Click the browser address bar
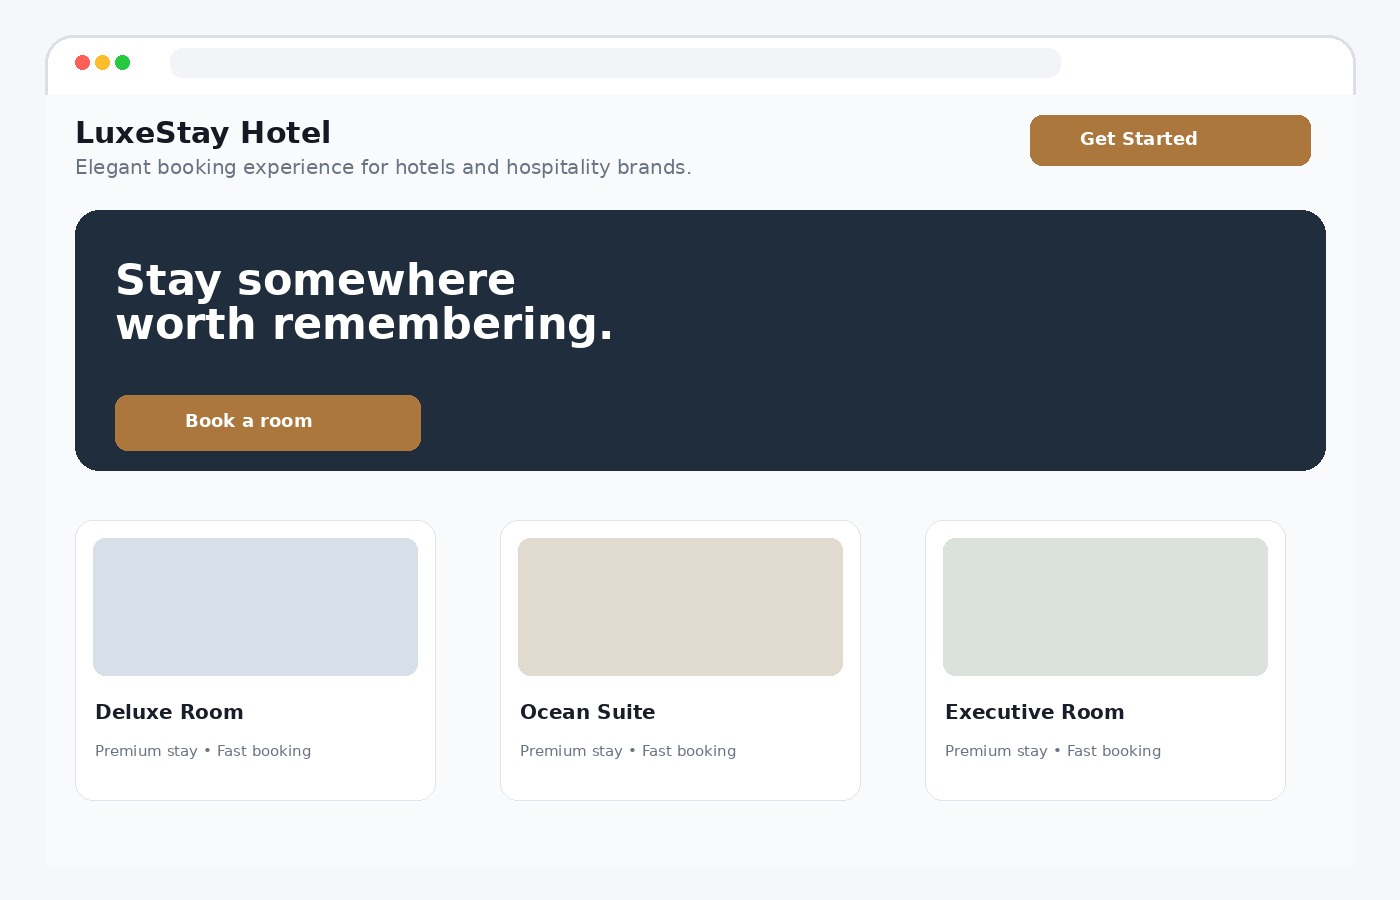Viewport: 1400px width, 900px height. pos(615,63)
